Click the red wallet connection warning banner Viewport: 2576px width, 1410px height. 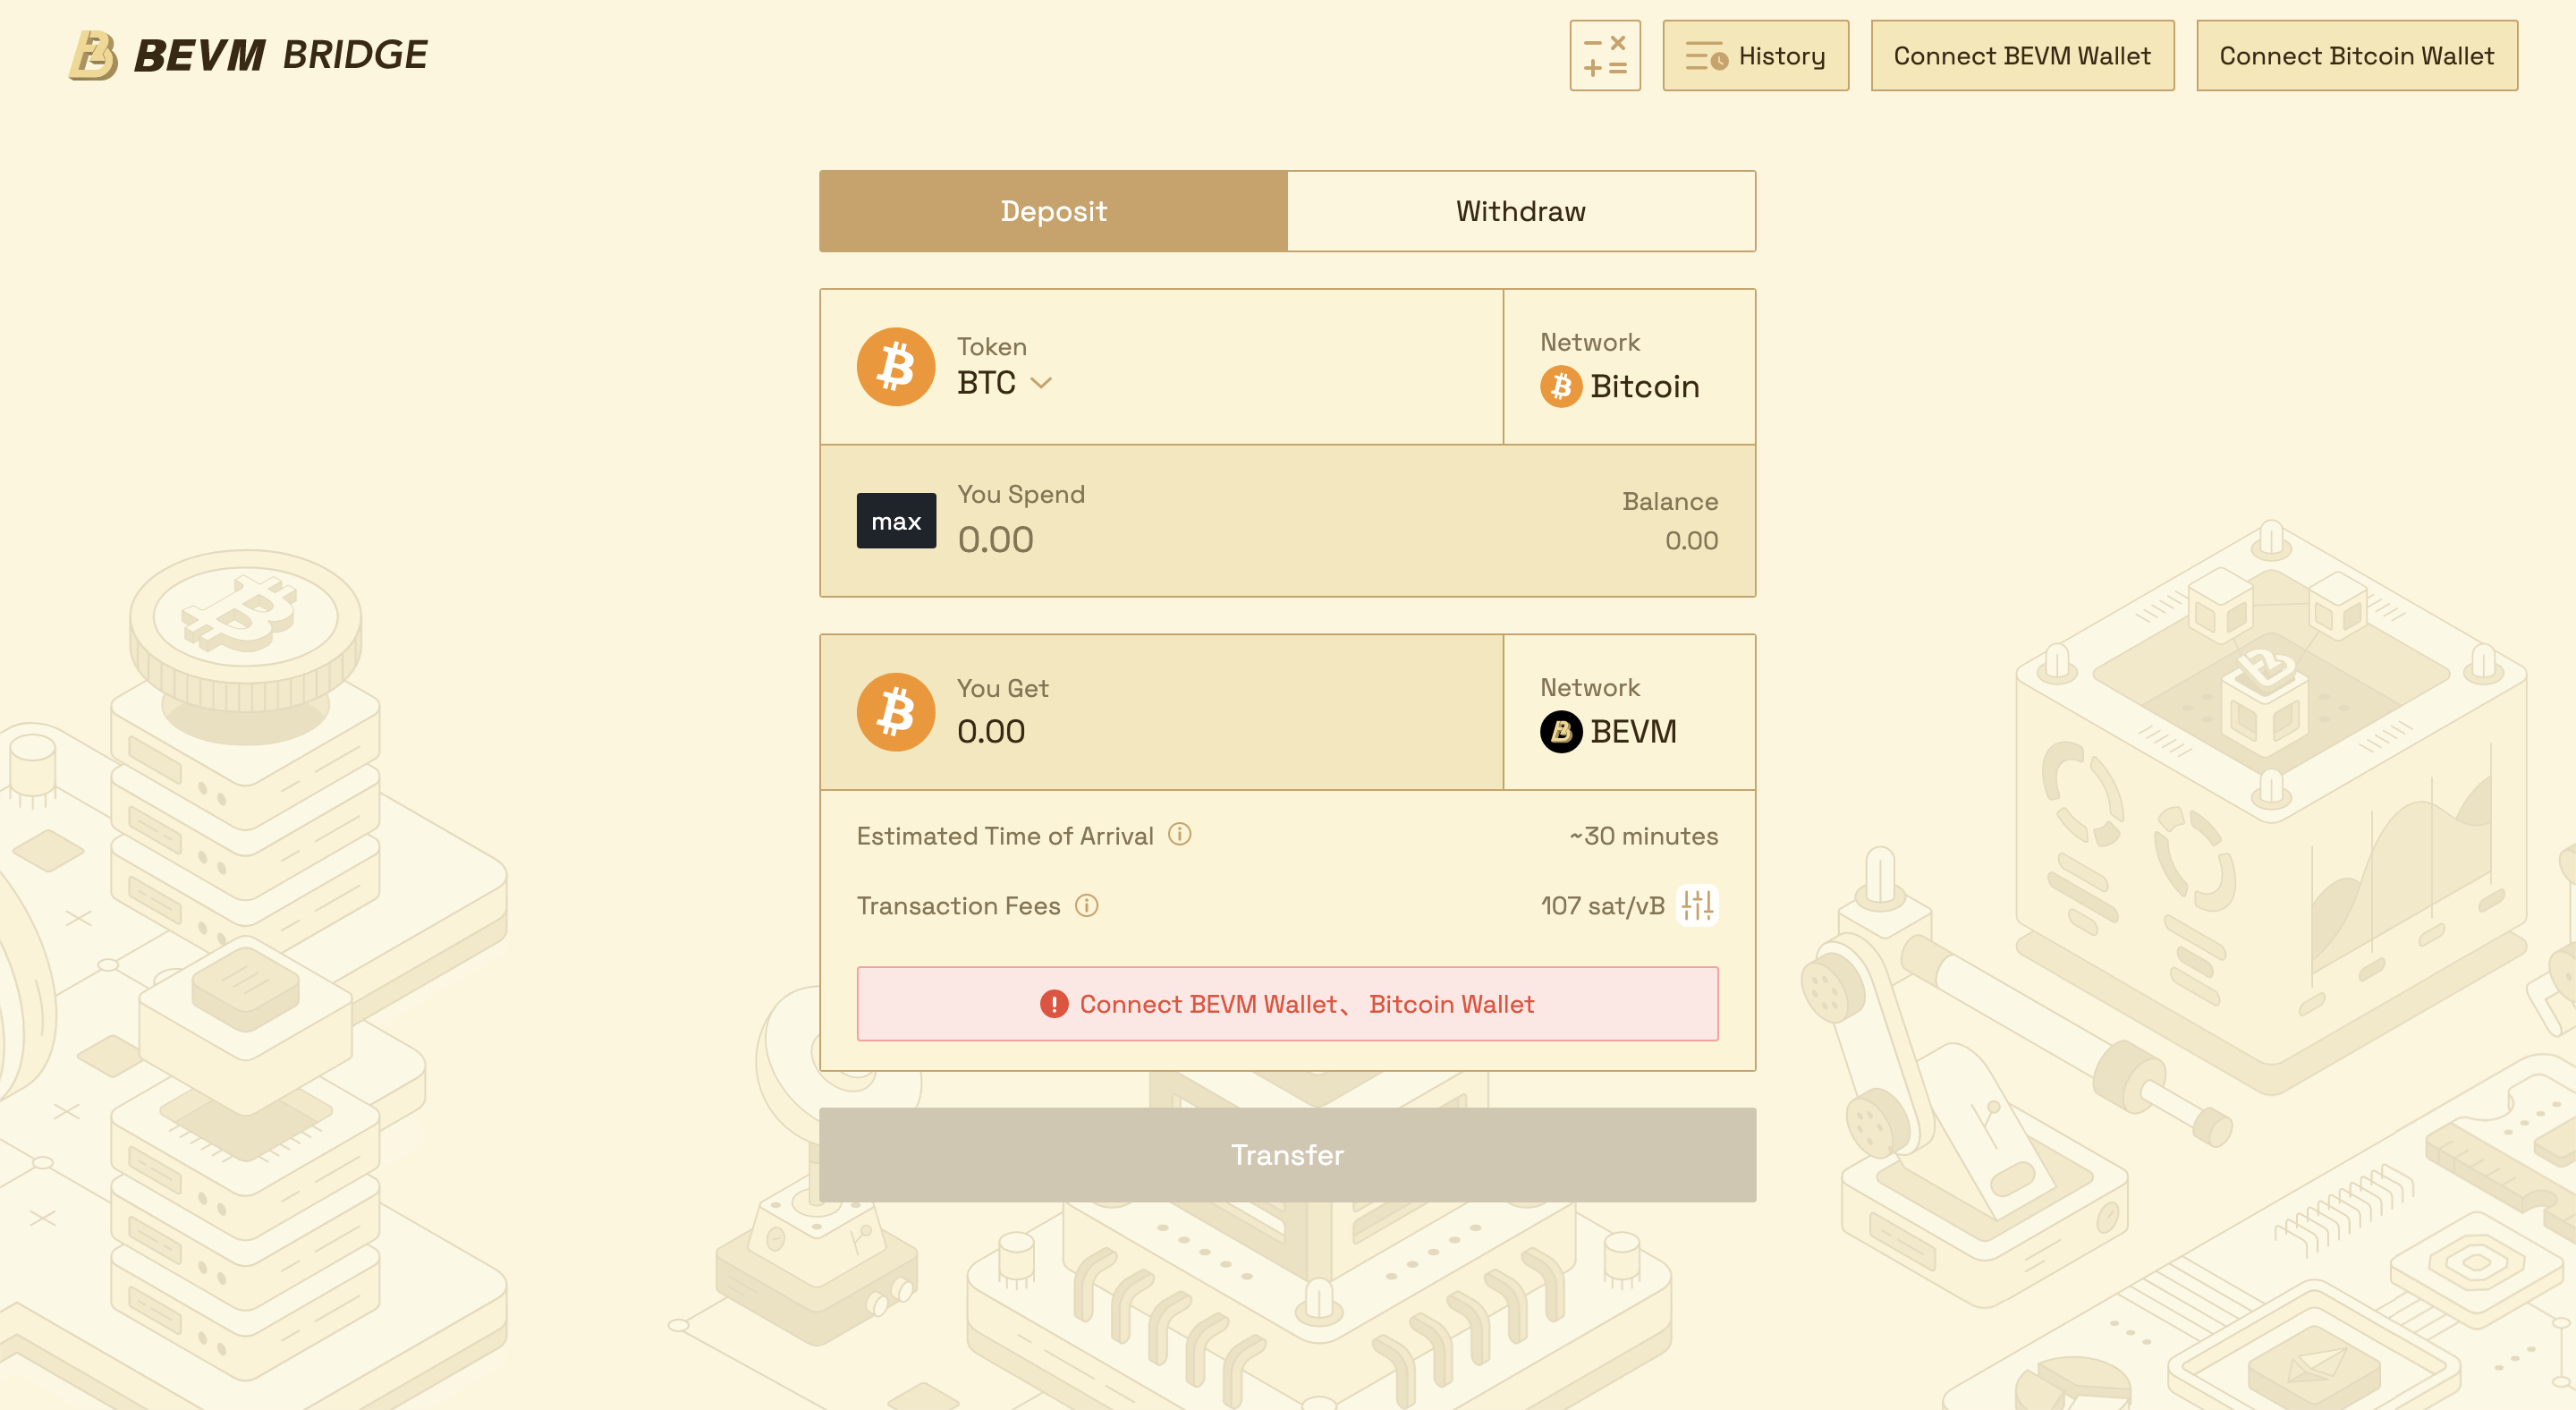click(x=1287, y=1003)
